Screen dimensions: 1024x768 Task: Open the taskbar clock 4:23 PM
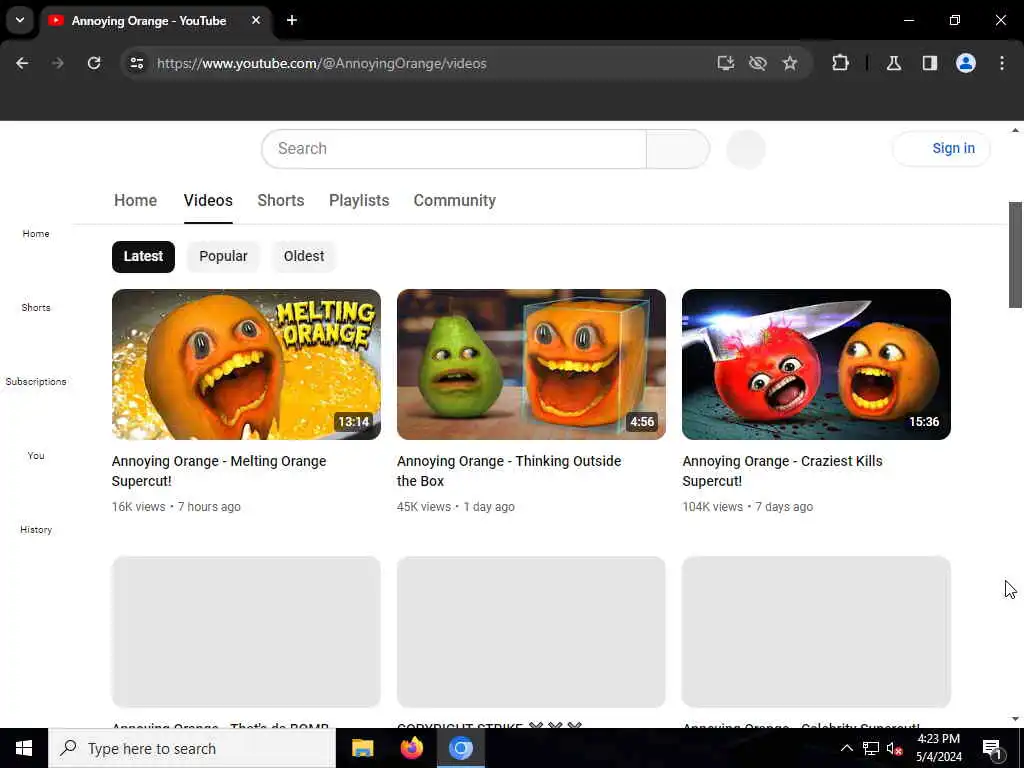pyautogui.click(x=938, y=748)
